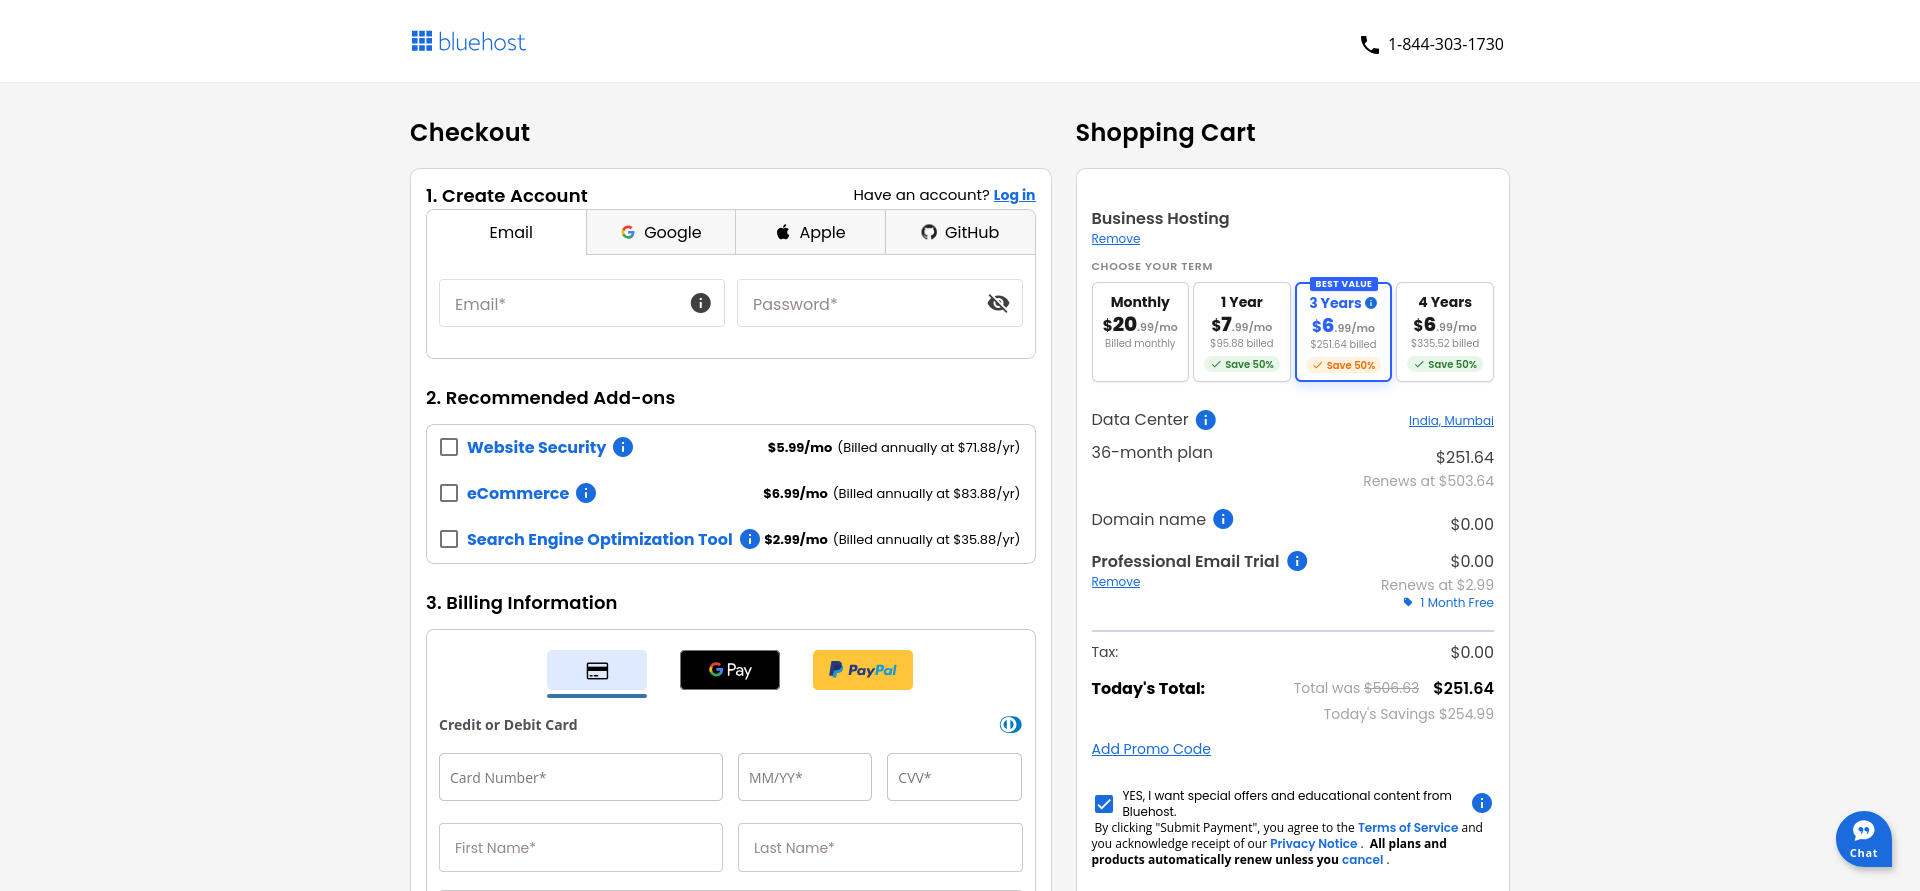The image size is (1920, 891).
Task: Click Add Promo Code link
Action: (1151, 749)
